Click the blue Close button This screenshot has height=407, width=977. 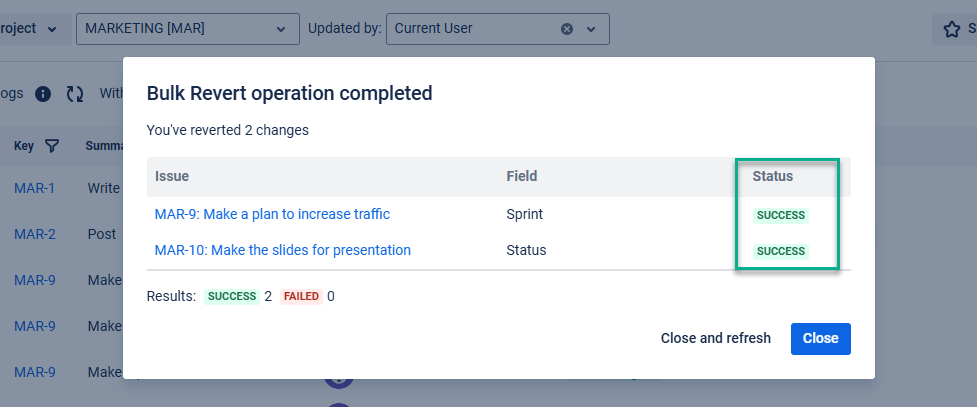coord(820,338)
